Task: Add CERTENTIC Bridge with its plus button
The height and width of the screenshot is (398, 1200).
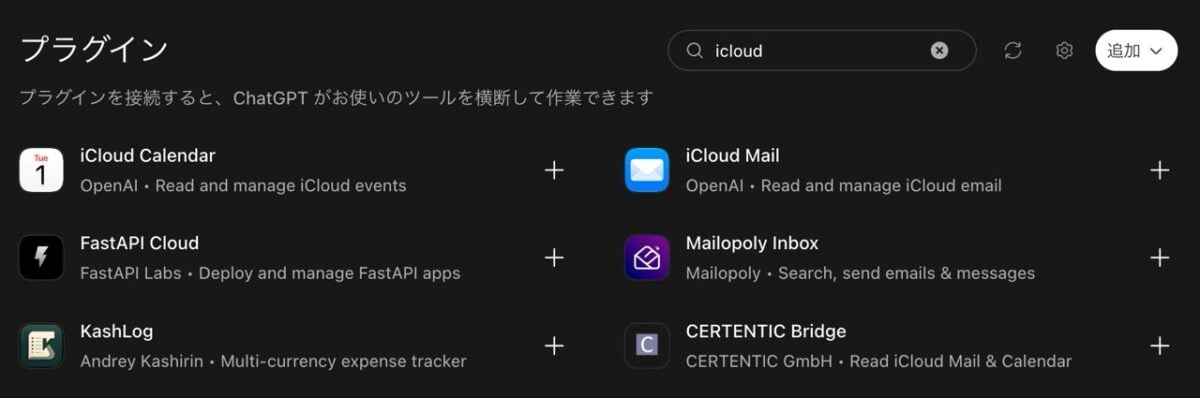Action: 1160,346
